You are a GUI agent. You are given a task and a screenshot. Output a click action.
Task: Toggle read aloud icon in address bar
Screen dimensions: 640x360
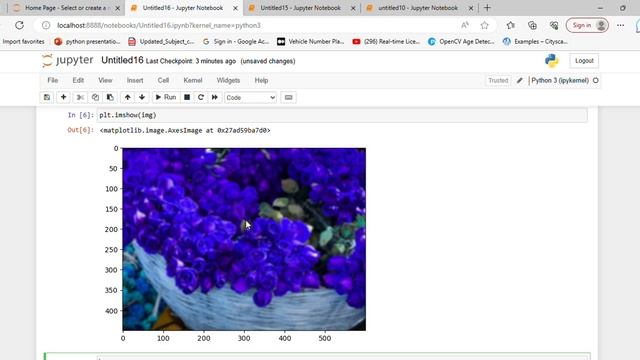[x=464, y=25]
